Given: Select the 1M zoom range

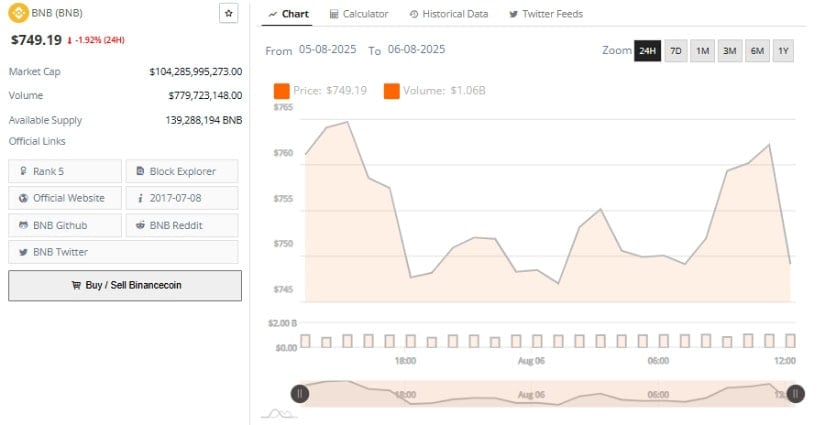Looking at the screenshot, I should point(702,51).
